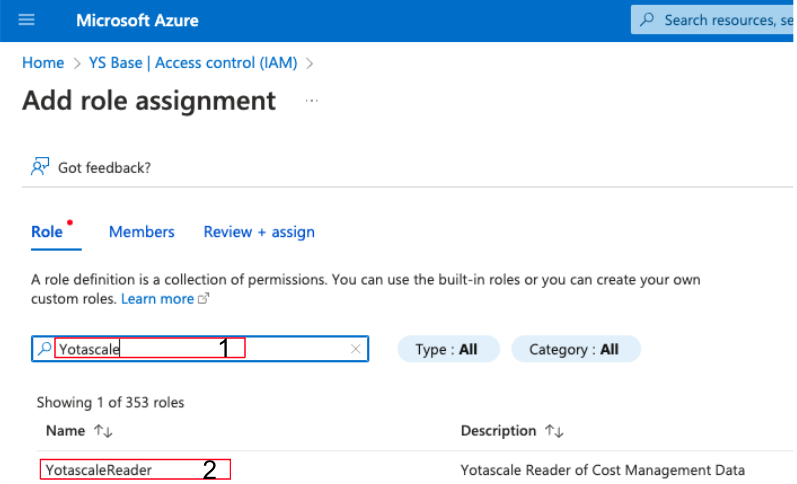Open the Type : All filter

click(x=446, y=349)
